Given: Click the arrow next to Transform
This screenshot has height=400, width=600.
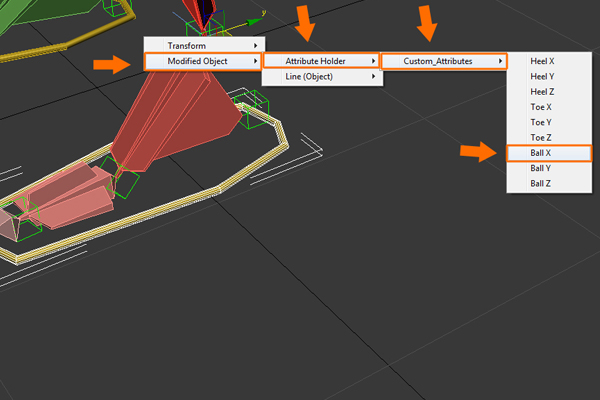Looking at the screenshot, I should 256,46.
